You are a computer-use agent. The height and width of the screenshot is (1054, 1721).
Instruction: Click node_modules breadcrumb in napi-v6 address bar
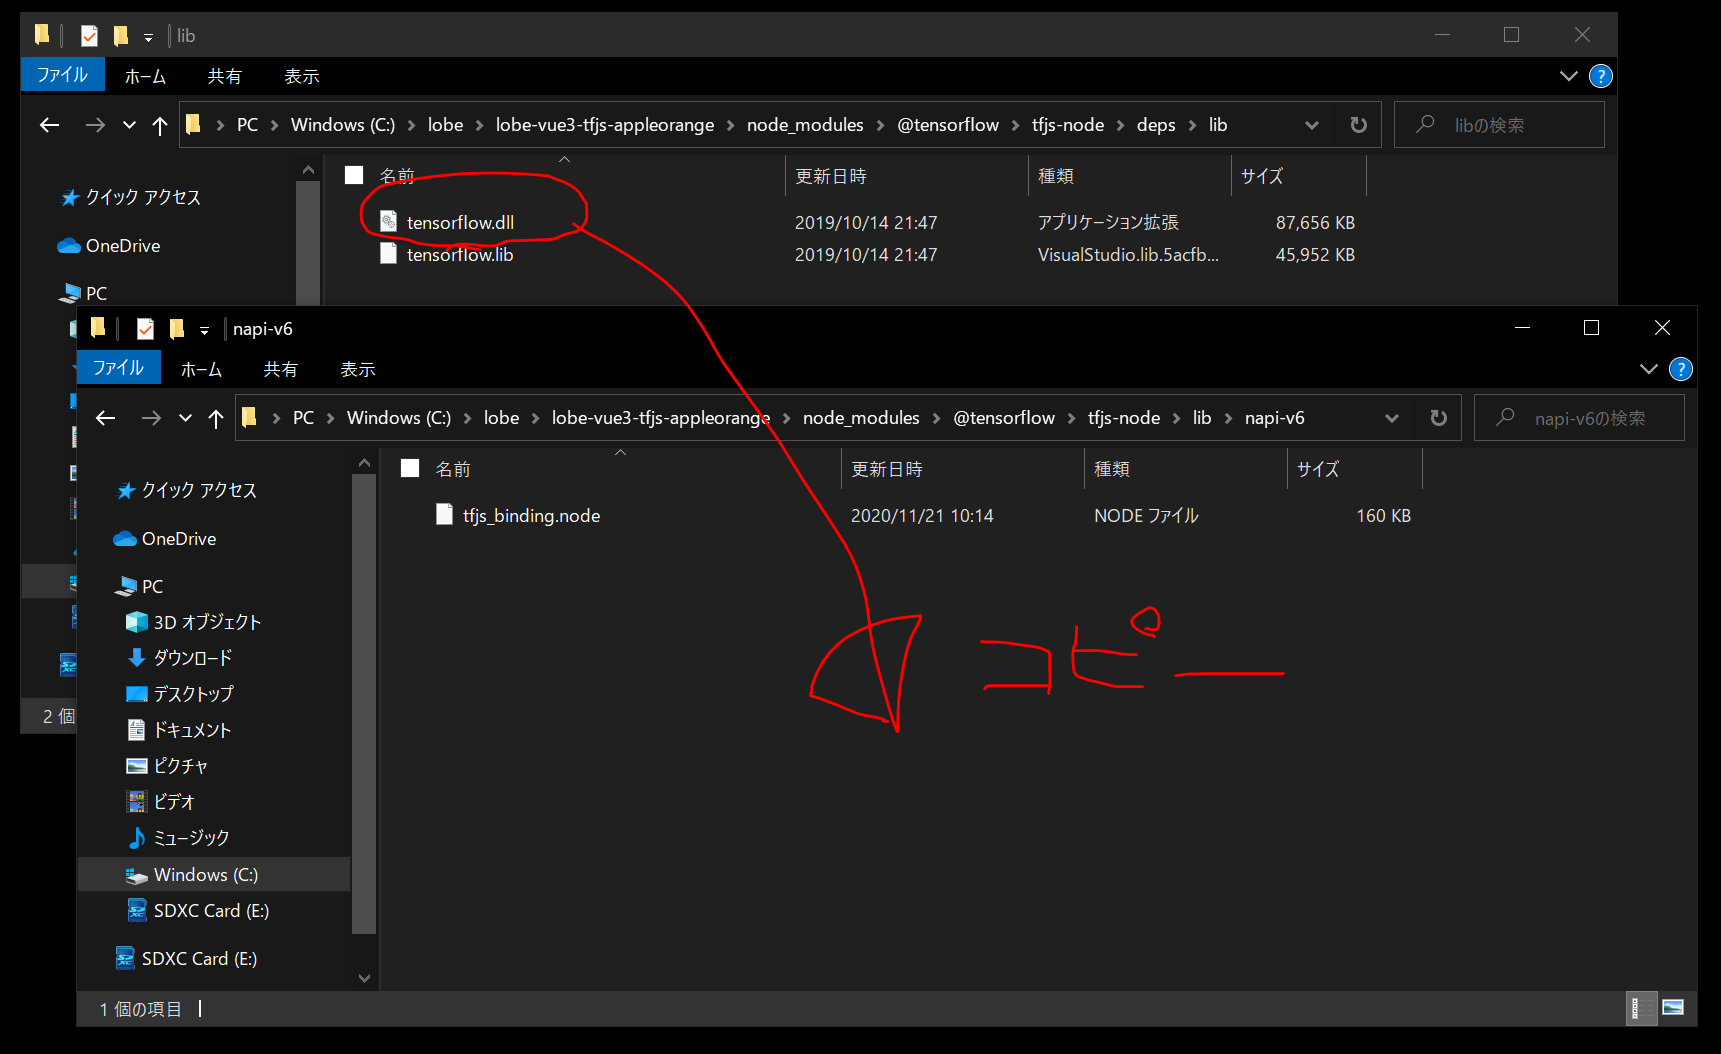(x=861, y=418)
